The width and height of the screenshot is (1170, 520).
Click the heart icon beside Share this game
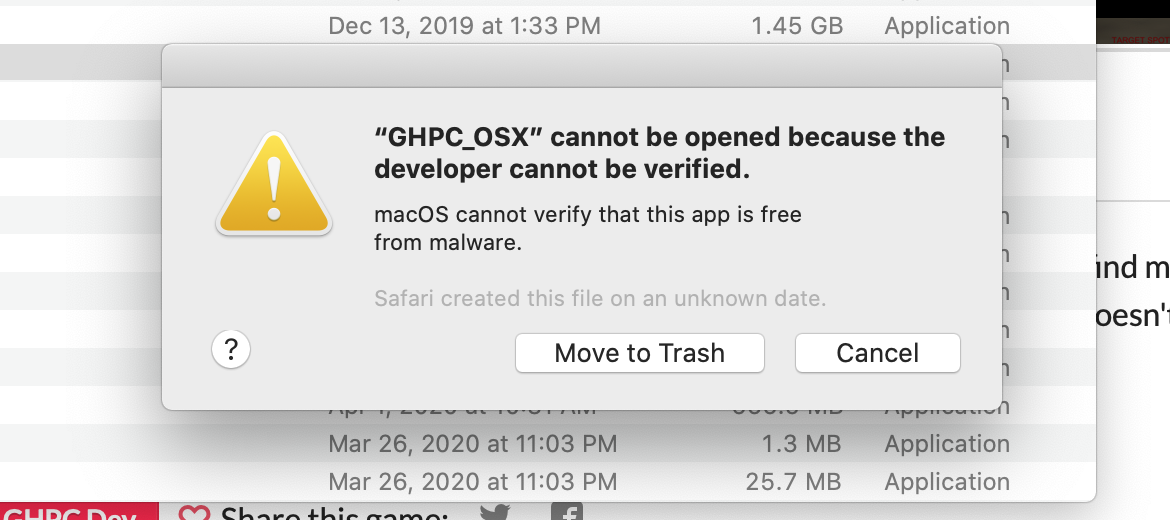tap(193, 513)
